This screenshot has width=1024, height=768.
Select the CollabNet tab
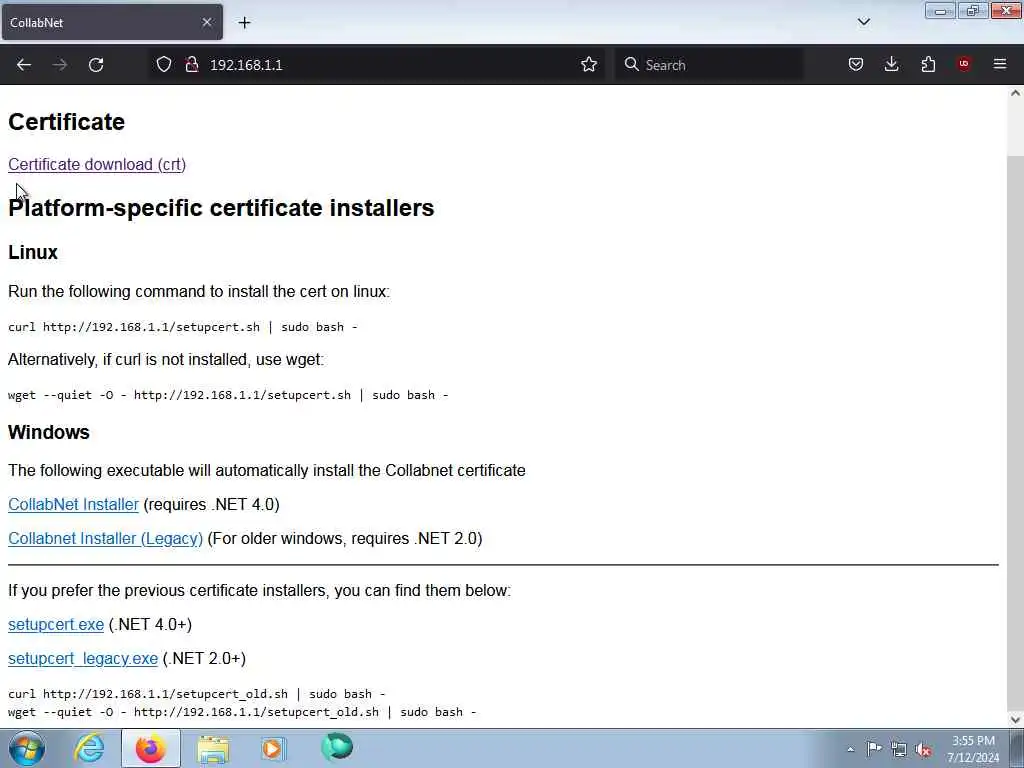112,22
